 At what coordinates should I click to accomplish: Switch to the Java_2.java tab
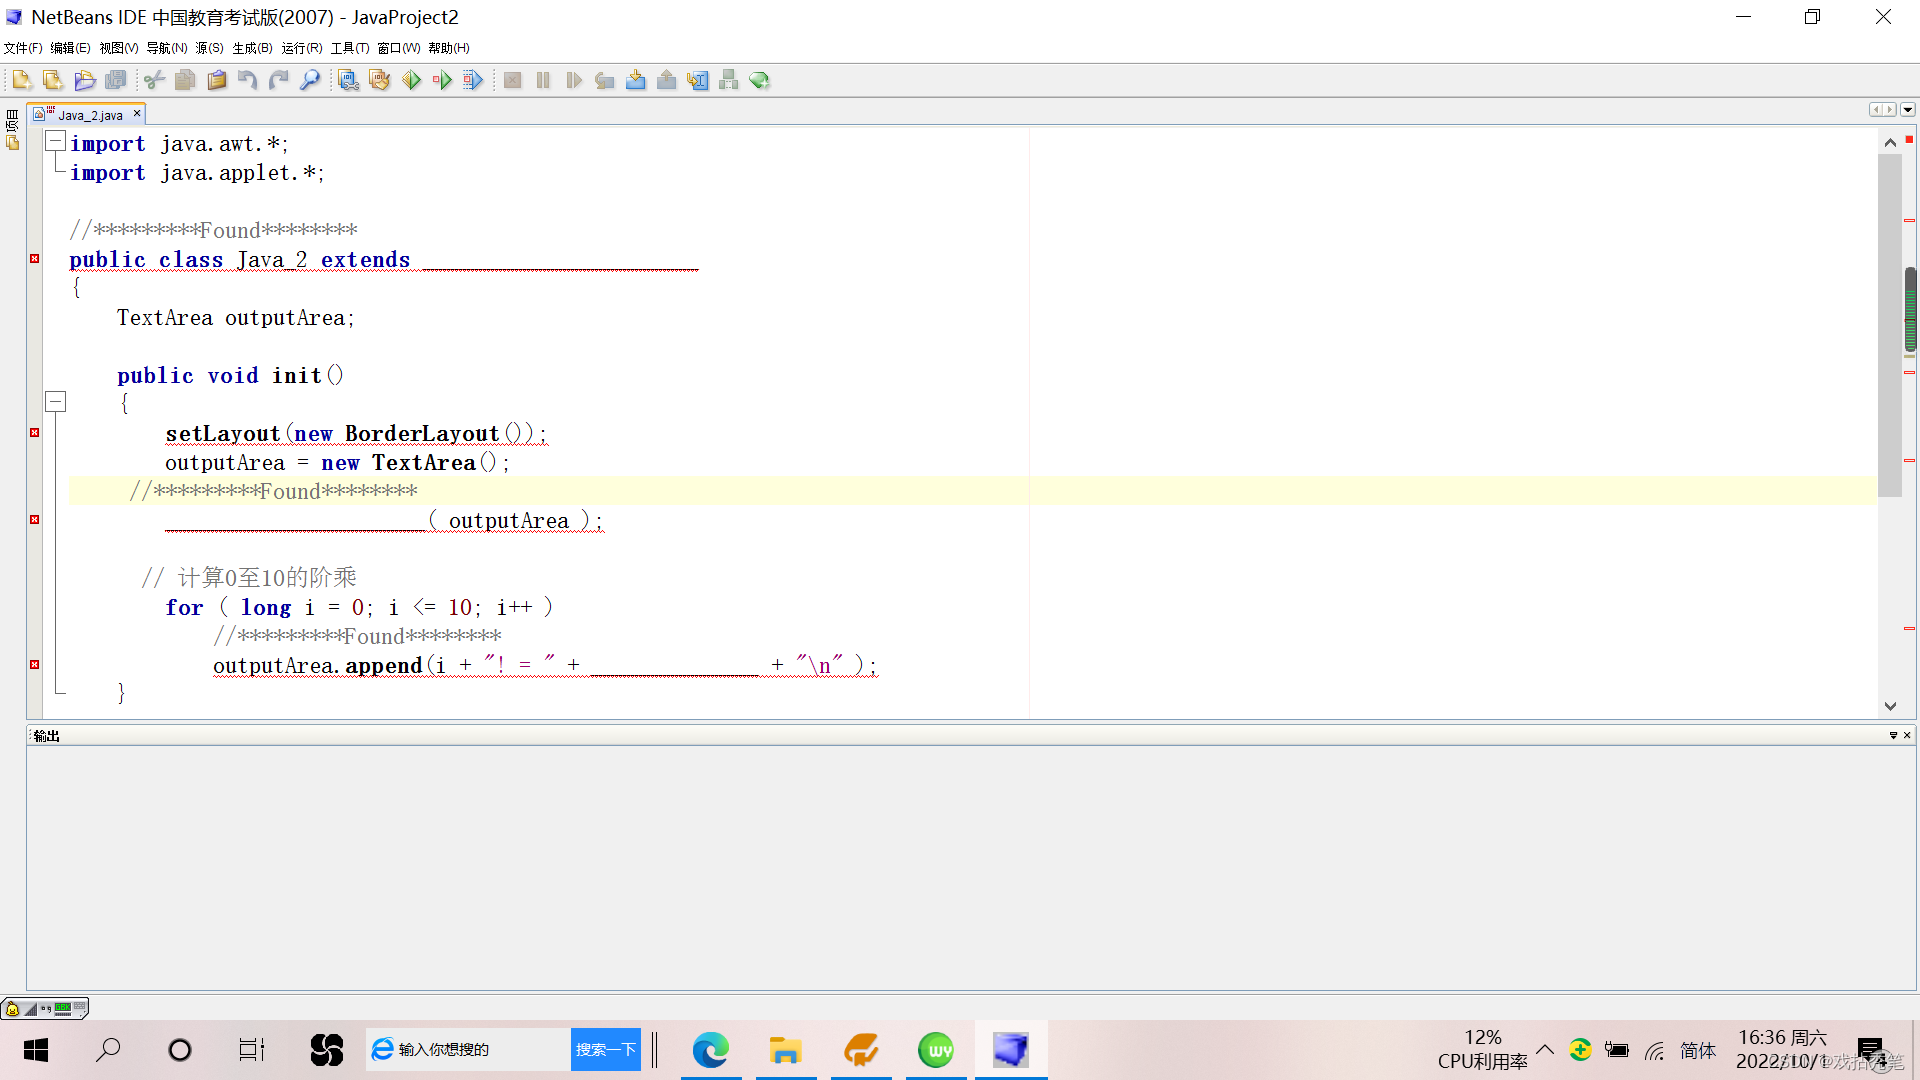click(x=90, y=115)
